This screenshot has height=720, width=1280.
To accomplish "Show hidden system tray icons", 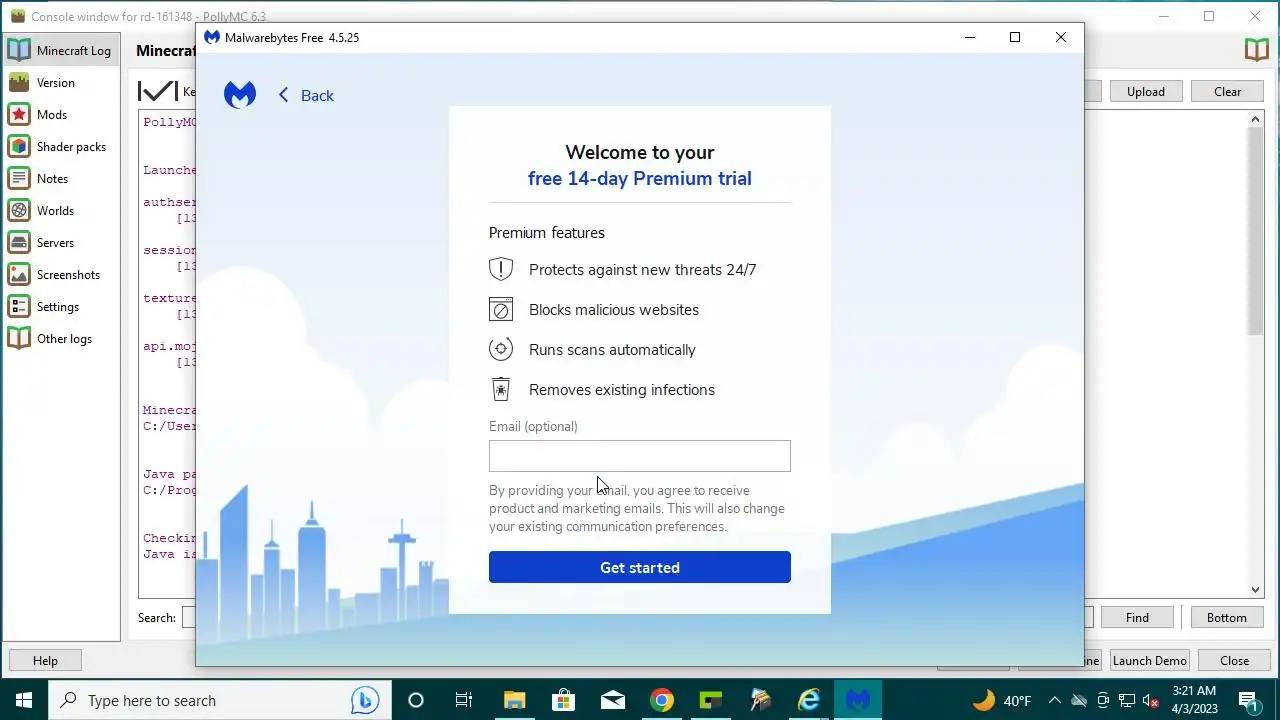I will coord(1054,700).
